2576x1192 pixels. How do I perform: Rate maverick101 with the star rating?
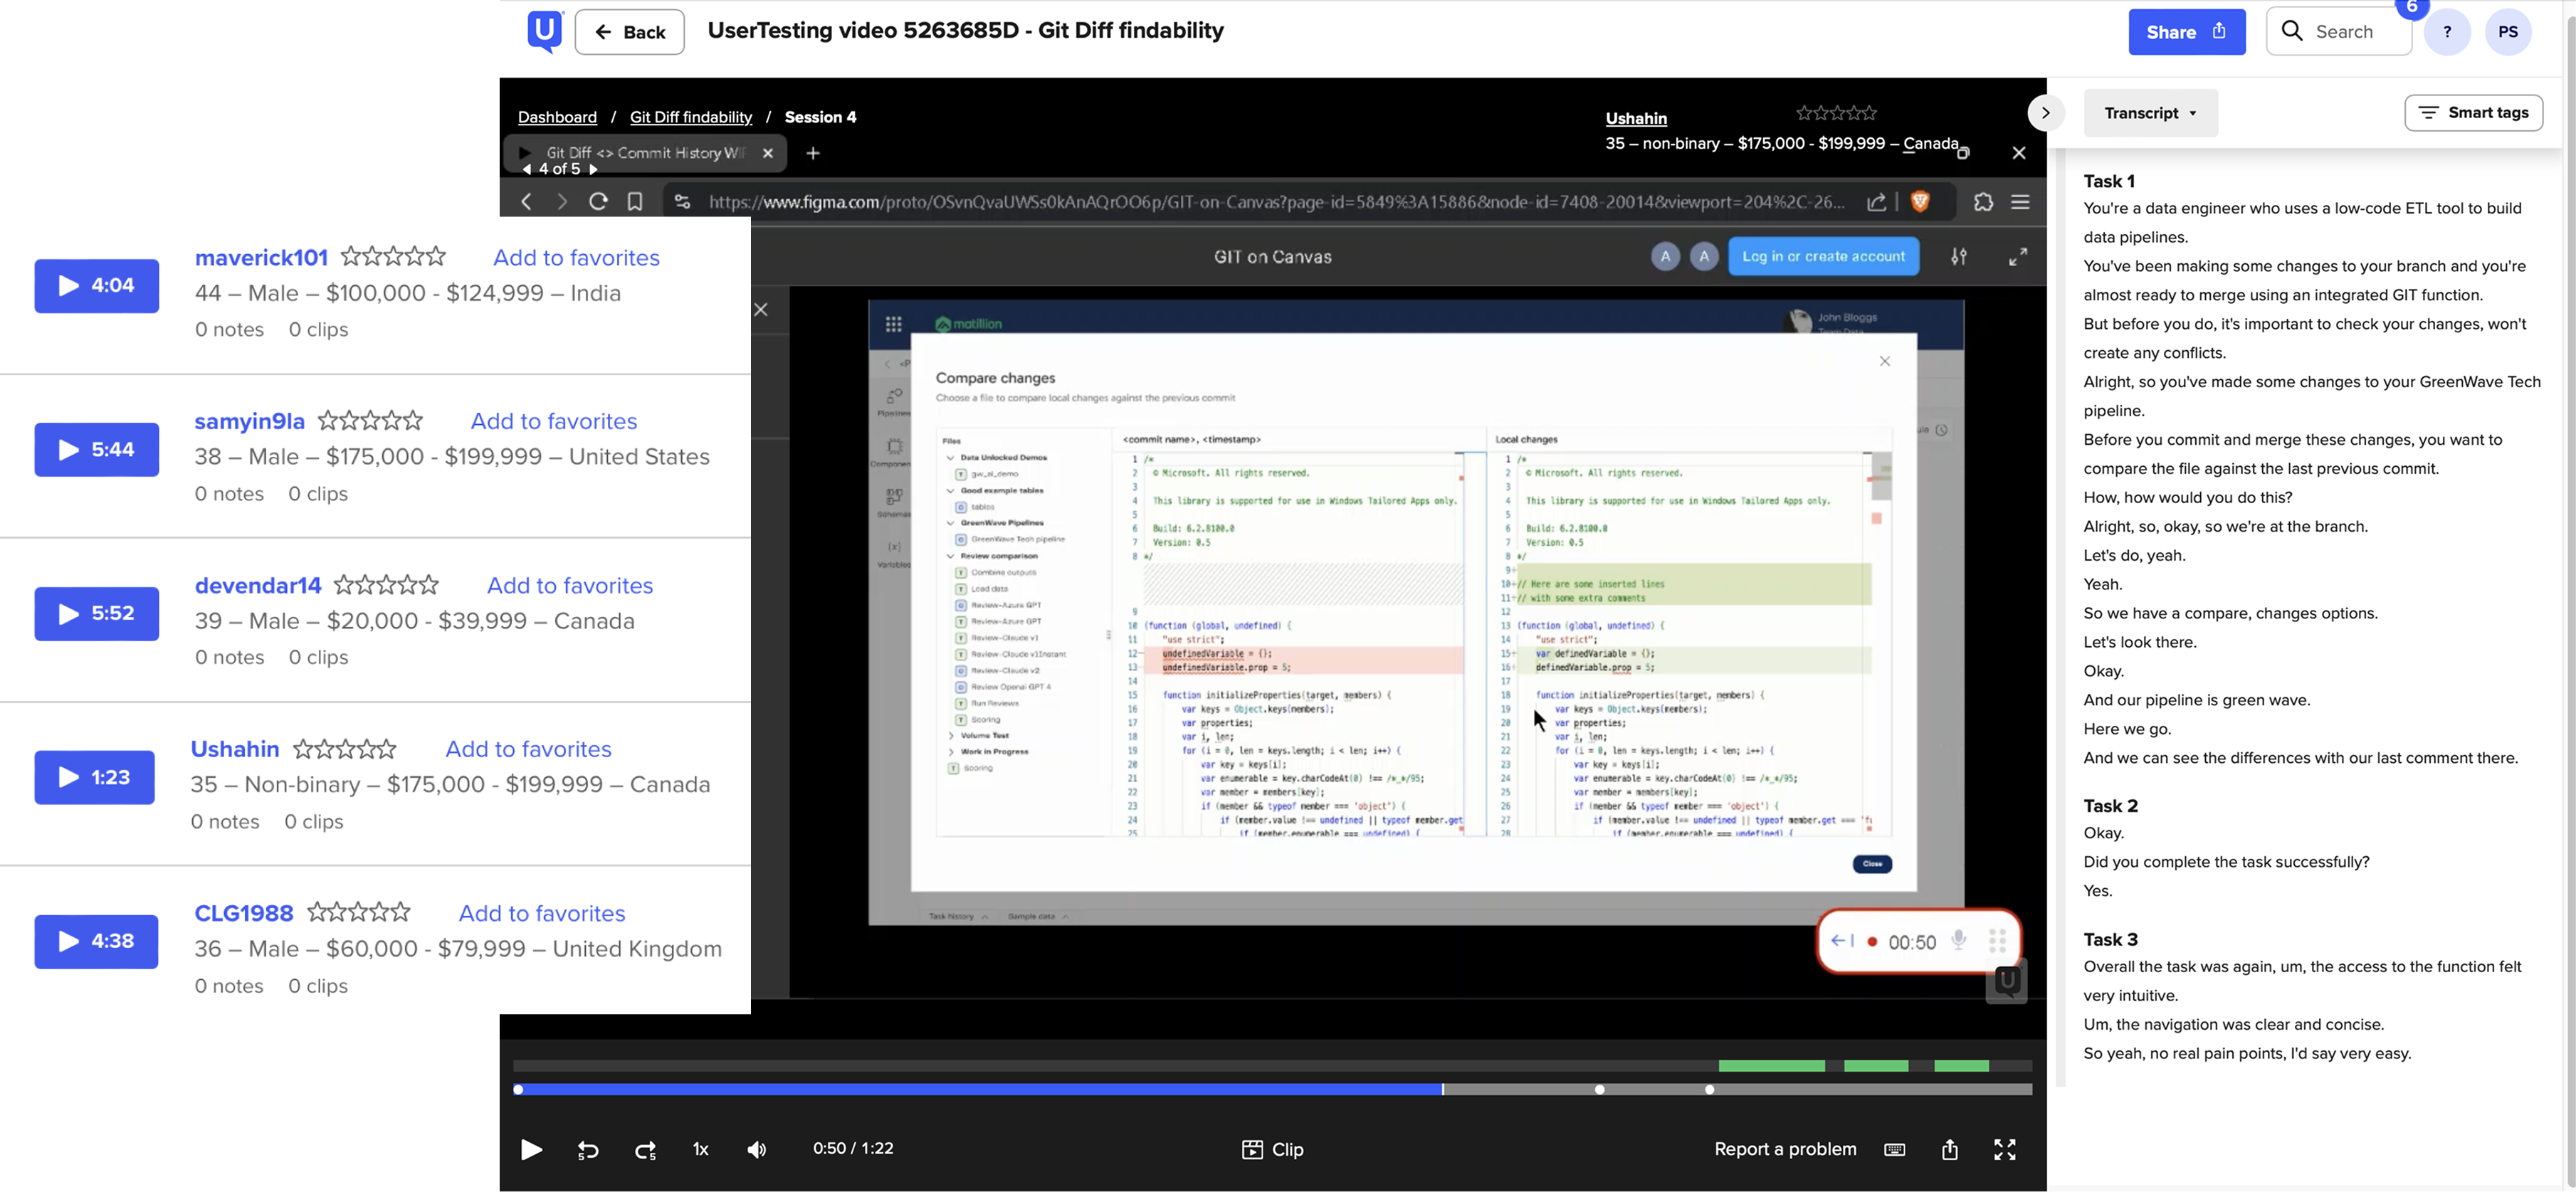pos(393,257)
